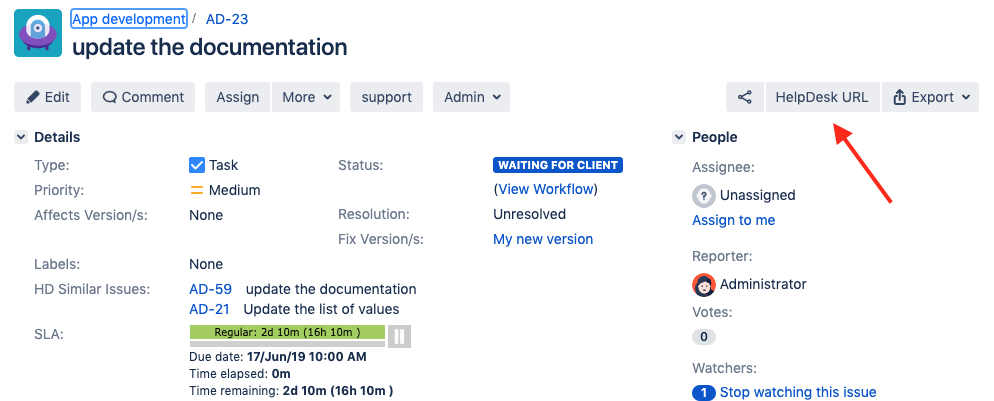Click the Waiting for Client status badge
This screenshot has width=994, height=401.
click(558, 165)
